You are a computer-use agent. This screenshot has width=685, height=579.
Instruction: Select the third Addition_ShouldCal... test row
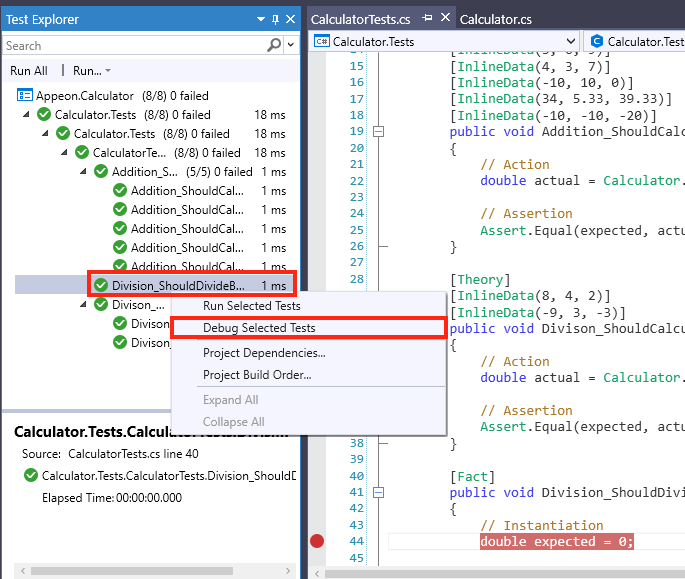(x=200, y=229)
